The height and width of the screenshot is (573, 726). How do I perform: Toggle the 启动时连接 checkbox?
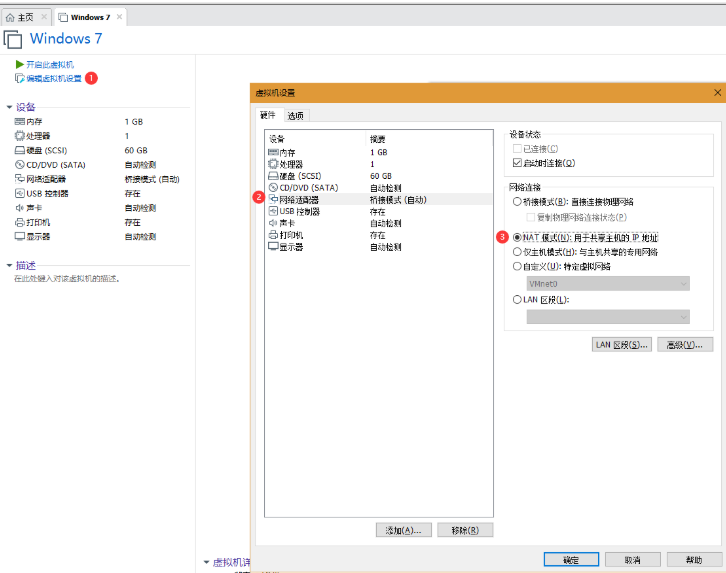[517, 163]
